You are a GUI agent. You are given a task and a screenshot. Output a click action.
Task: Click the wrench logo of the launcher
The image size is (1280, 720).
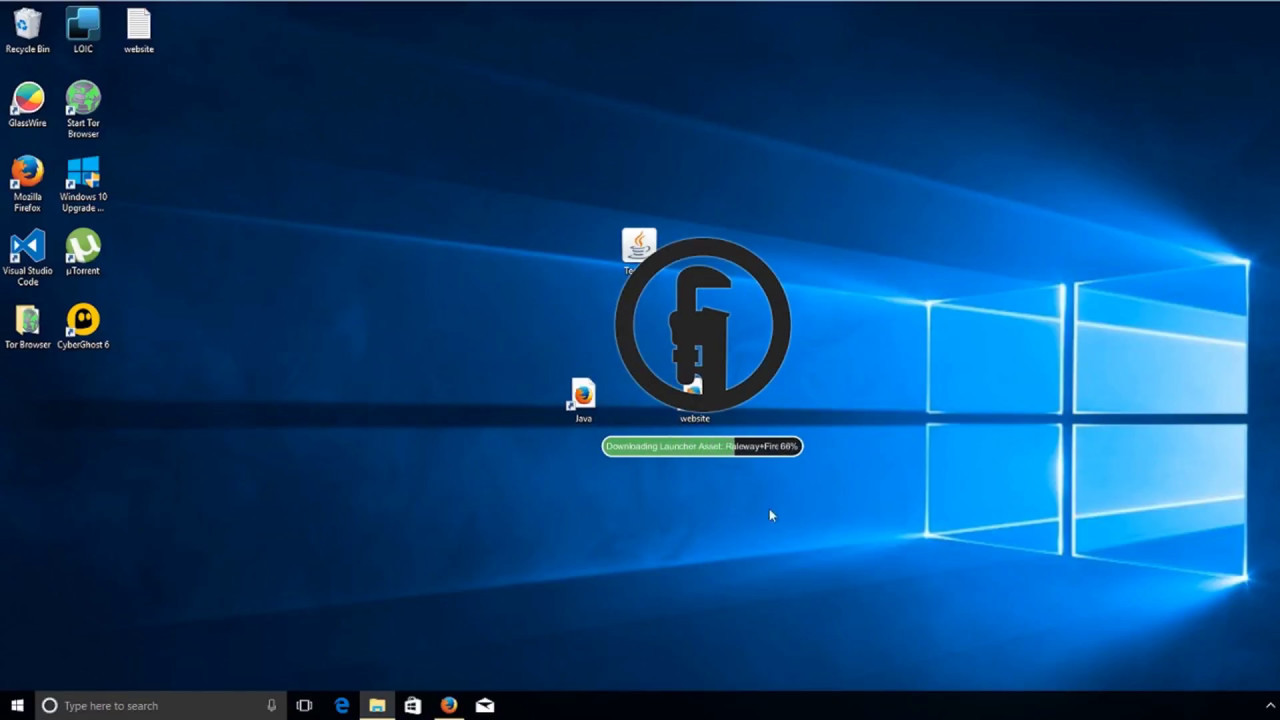pyautogui.click(x=700, y=322)
